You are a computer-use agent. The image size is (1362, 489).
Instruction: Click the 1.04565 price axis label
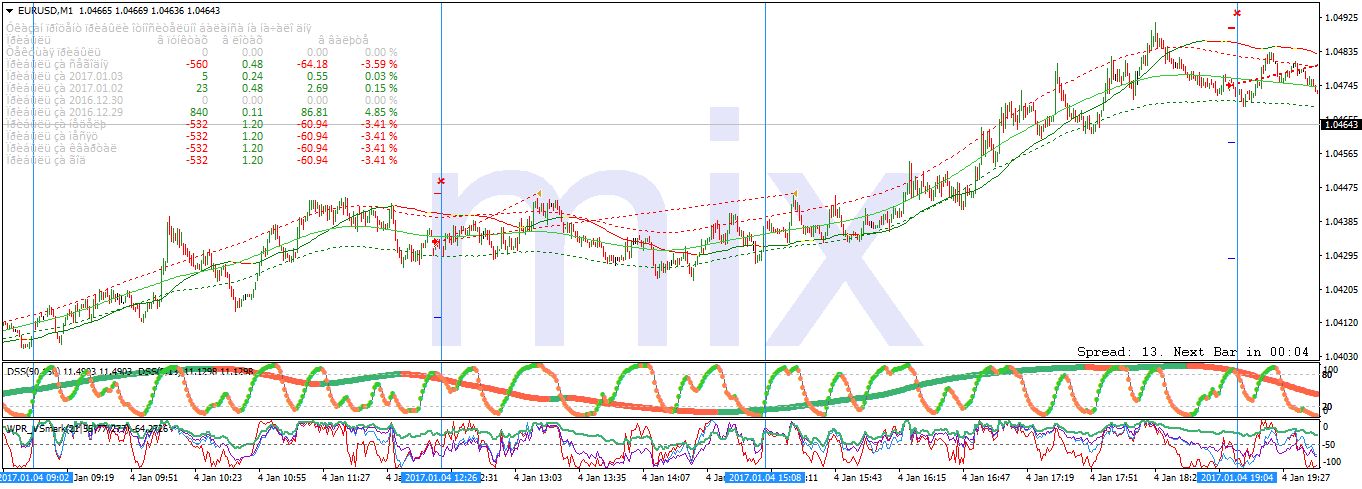pos(1340,153)
